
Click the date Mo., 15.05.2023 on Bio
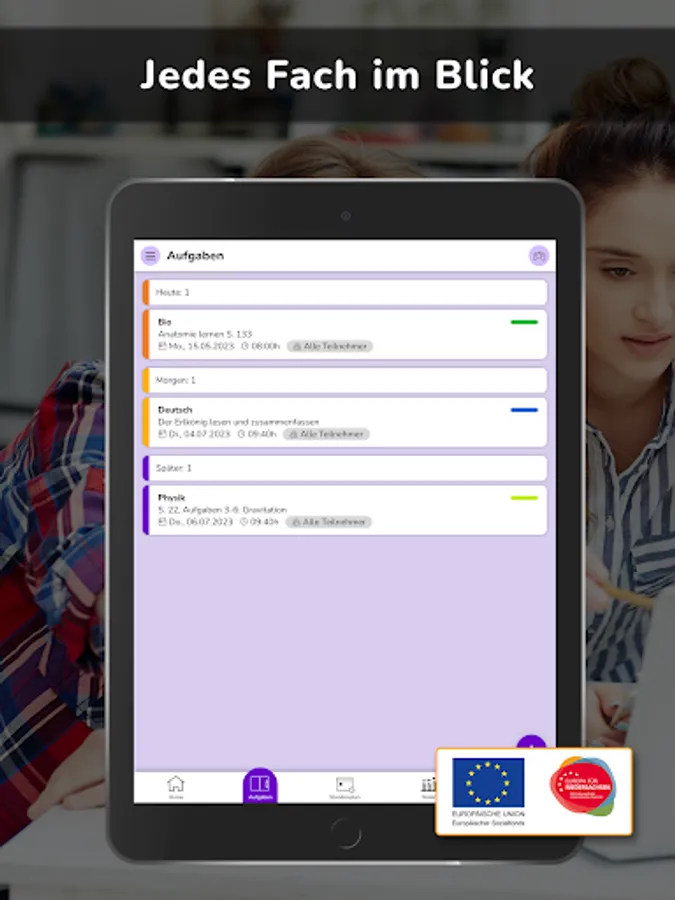click(x=196, y=346)
